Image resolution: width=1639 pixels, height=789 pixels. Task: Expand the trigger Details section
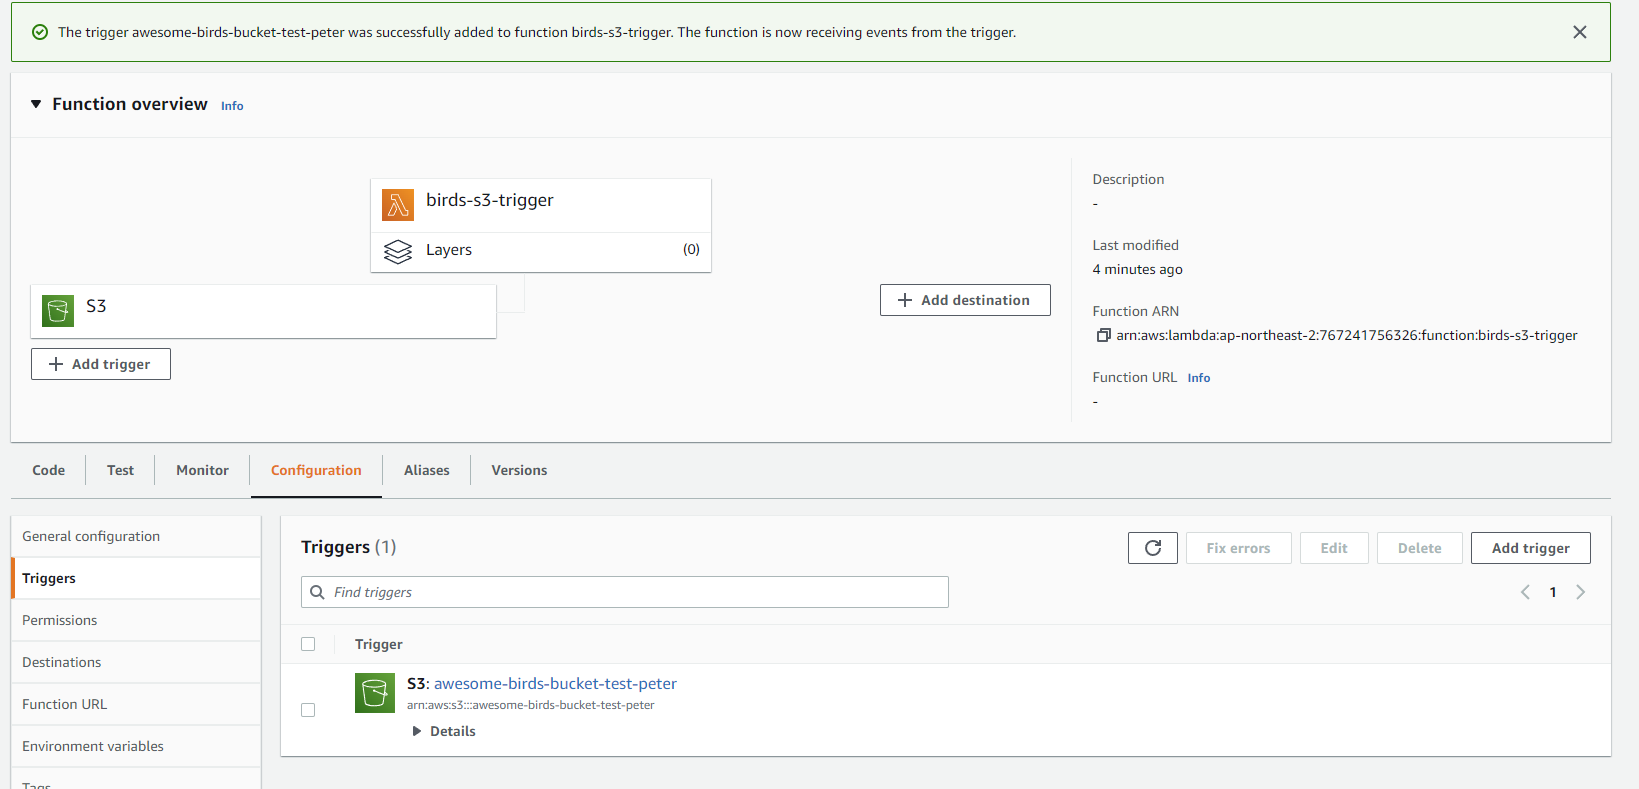tap(443, 731)
